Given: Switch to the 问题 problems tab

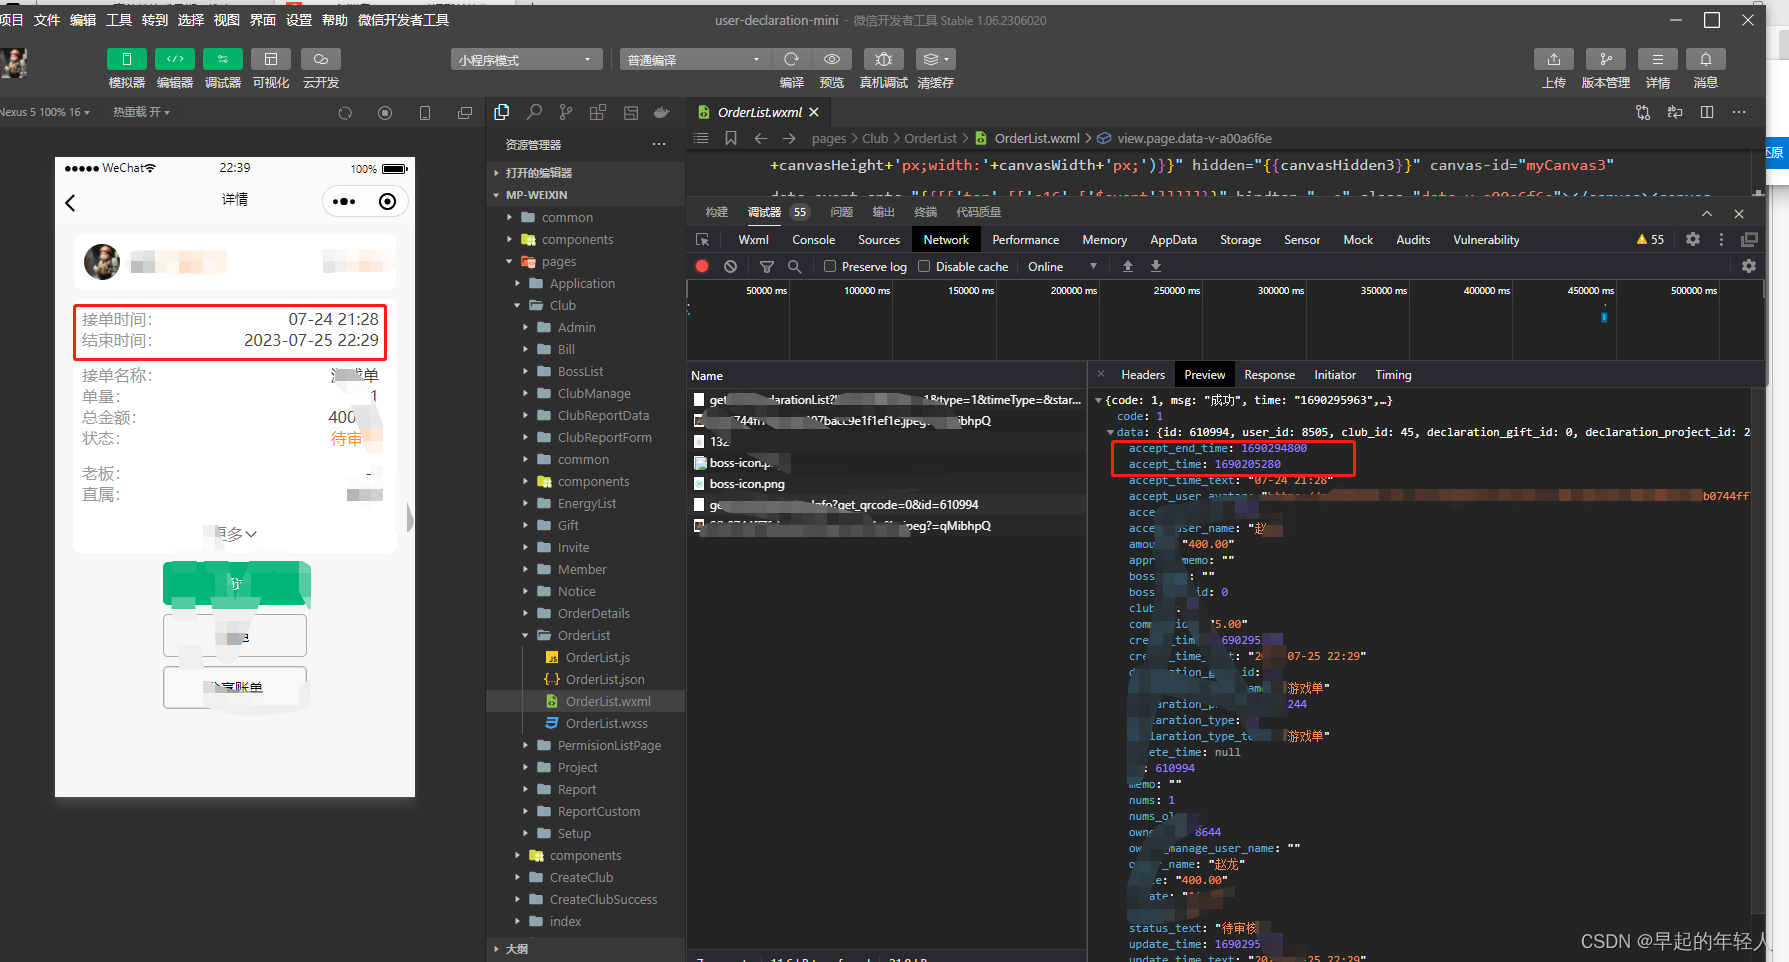Looking at the screenshot, I should 841,212.
